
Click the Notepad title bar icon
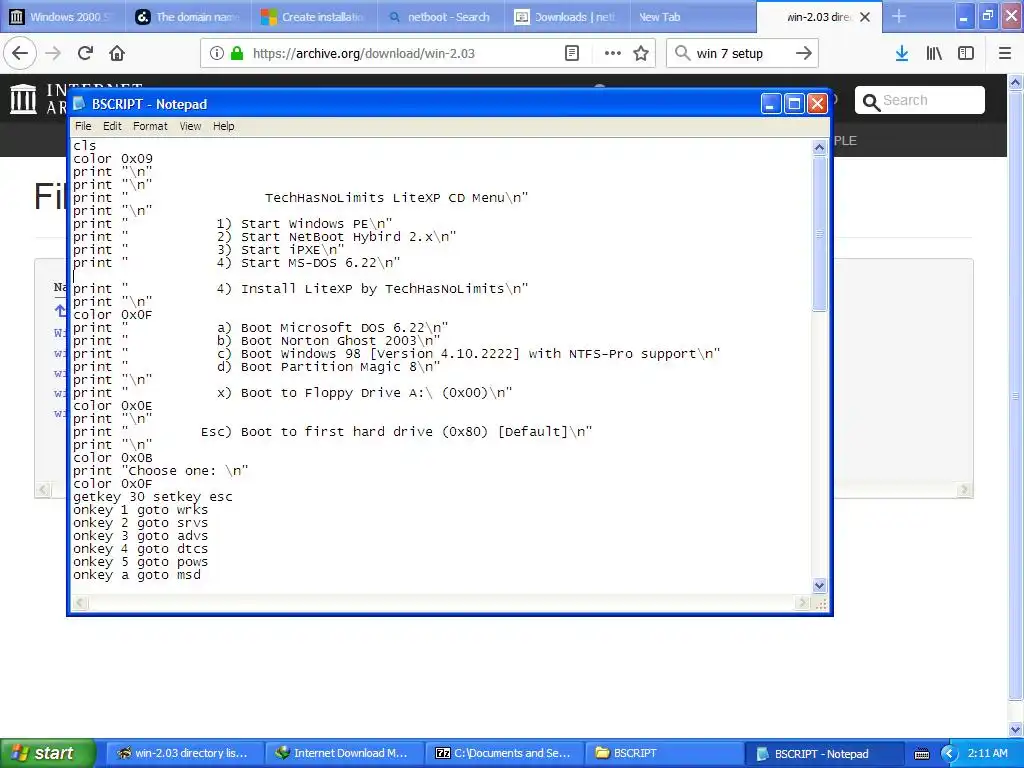click(x=79, y=104)
